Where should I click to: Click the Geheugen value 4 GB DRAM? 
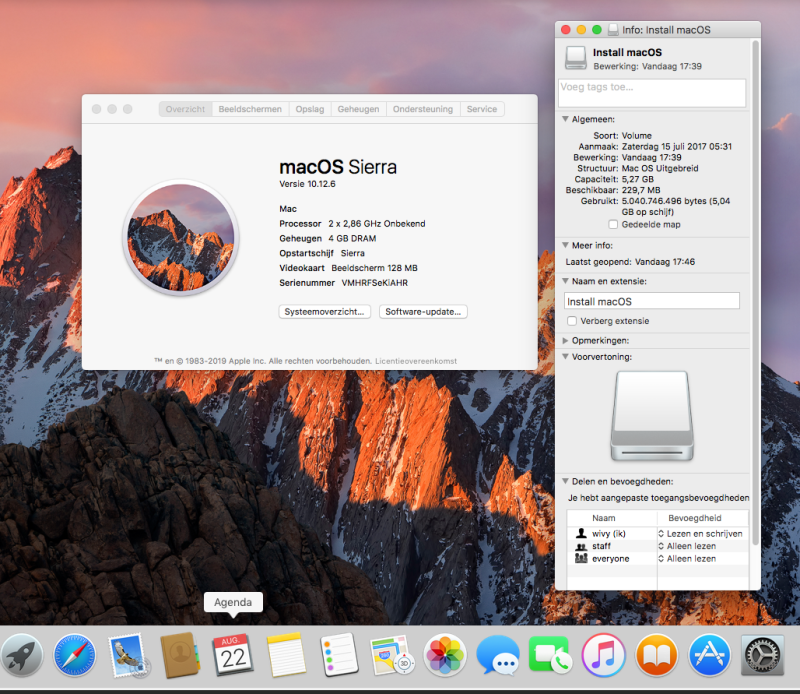(x=352, y=238)
